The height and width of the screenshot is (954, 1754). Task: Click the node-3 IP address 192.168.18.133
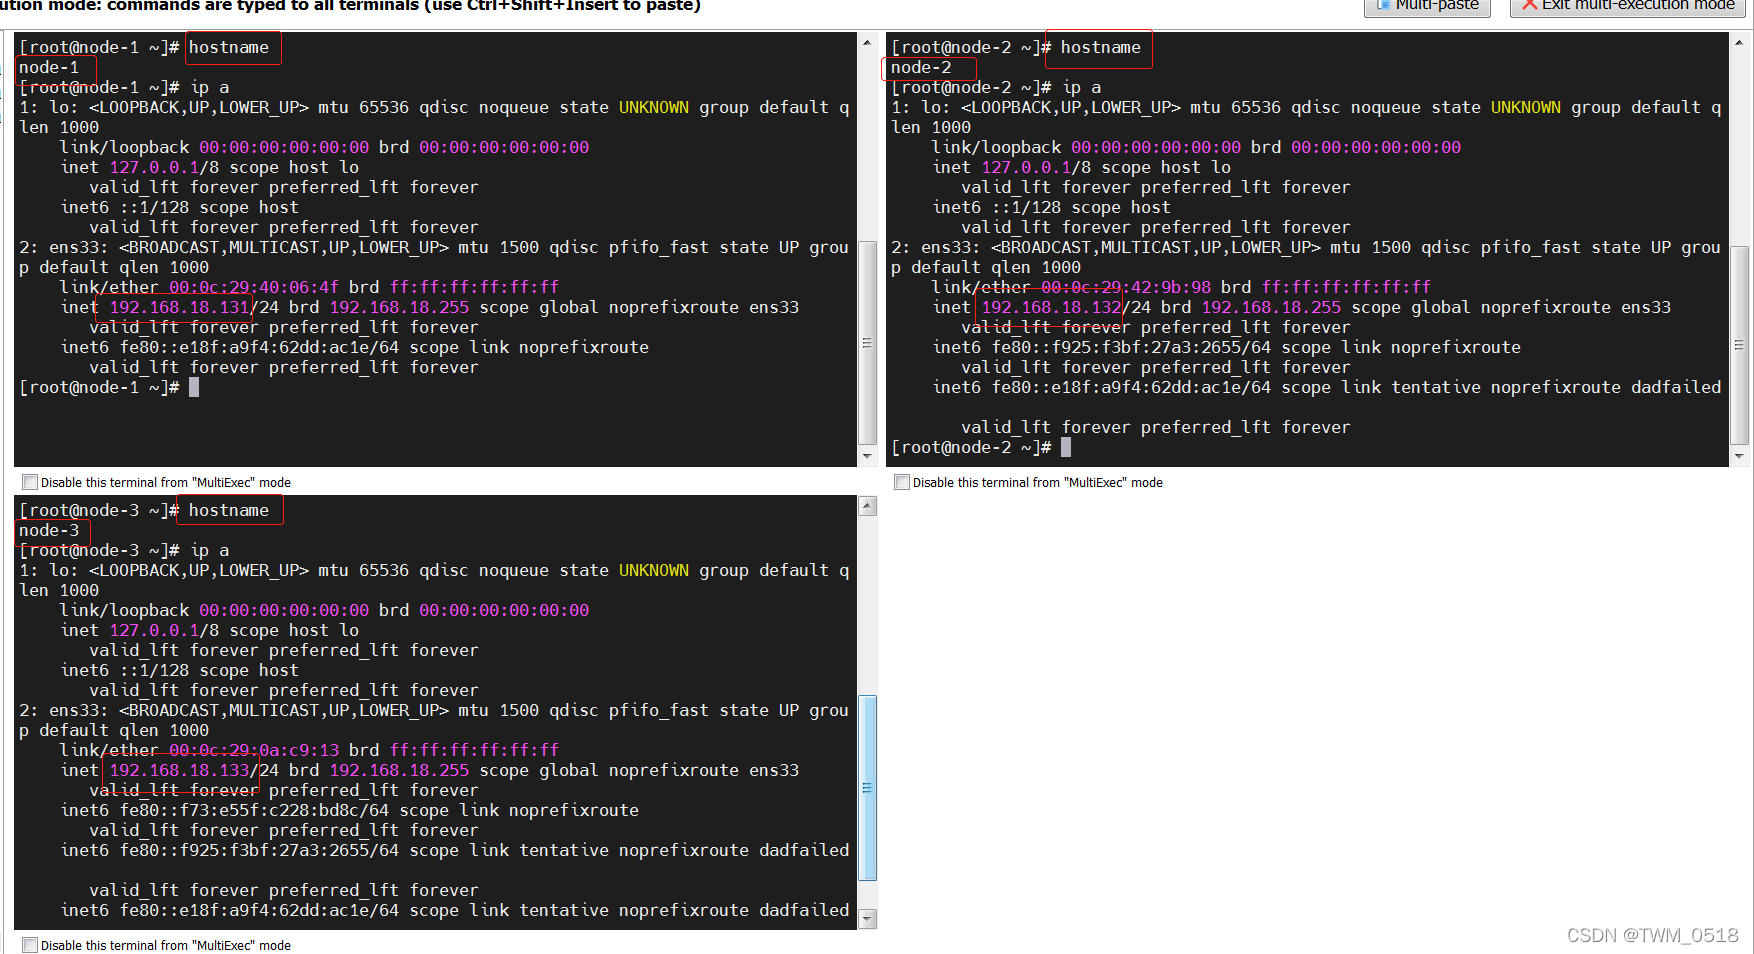[179, 771]
